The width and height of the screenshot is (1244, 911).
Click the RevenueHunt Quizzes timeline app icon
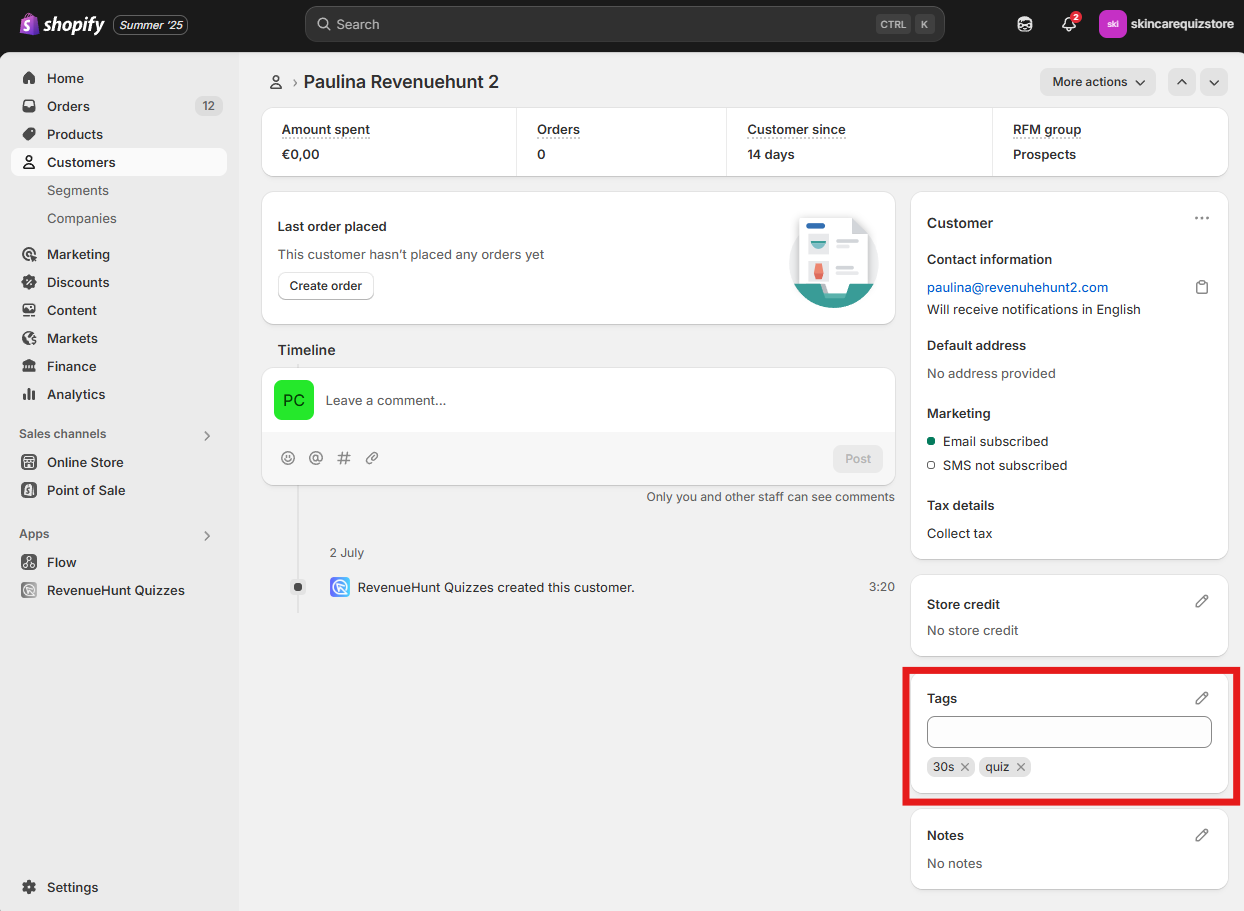[340, 587]
